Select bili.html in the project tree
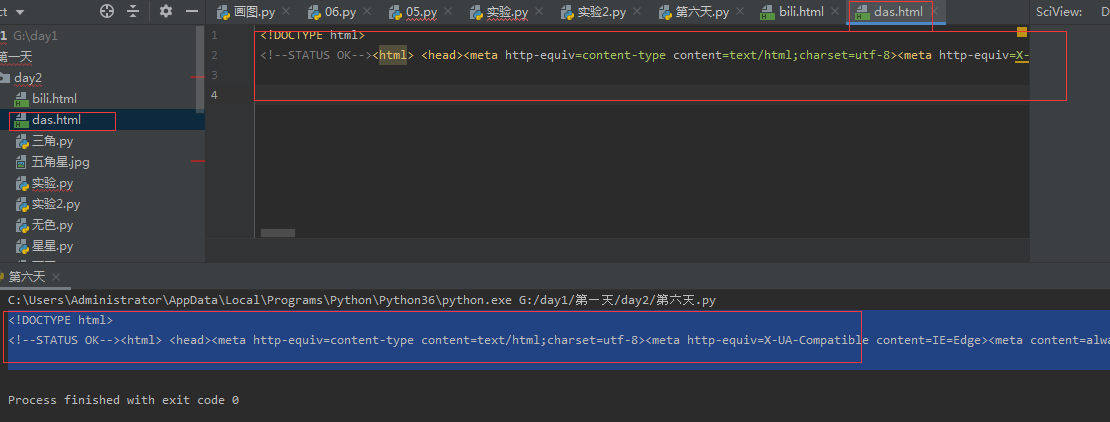Viewport: 1110px width, 422px height. [x=54, y=99]
